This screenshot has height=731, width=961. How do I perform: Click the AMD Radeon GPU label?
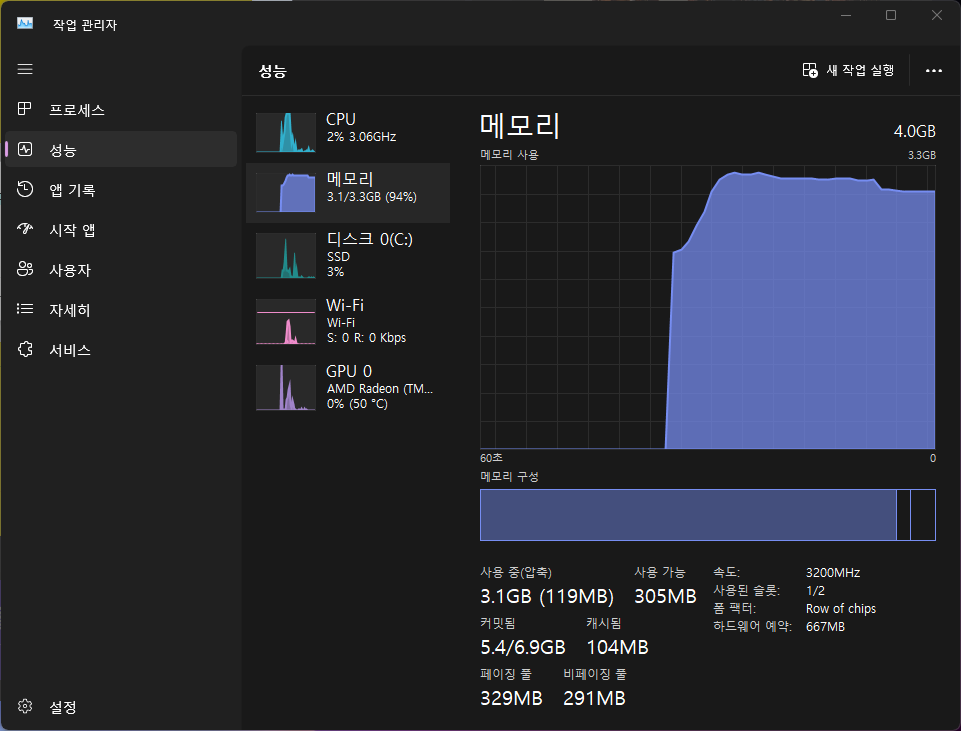click(379, 388)
